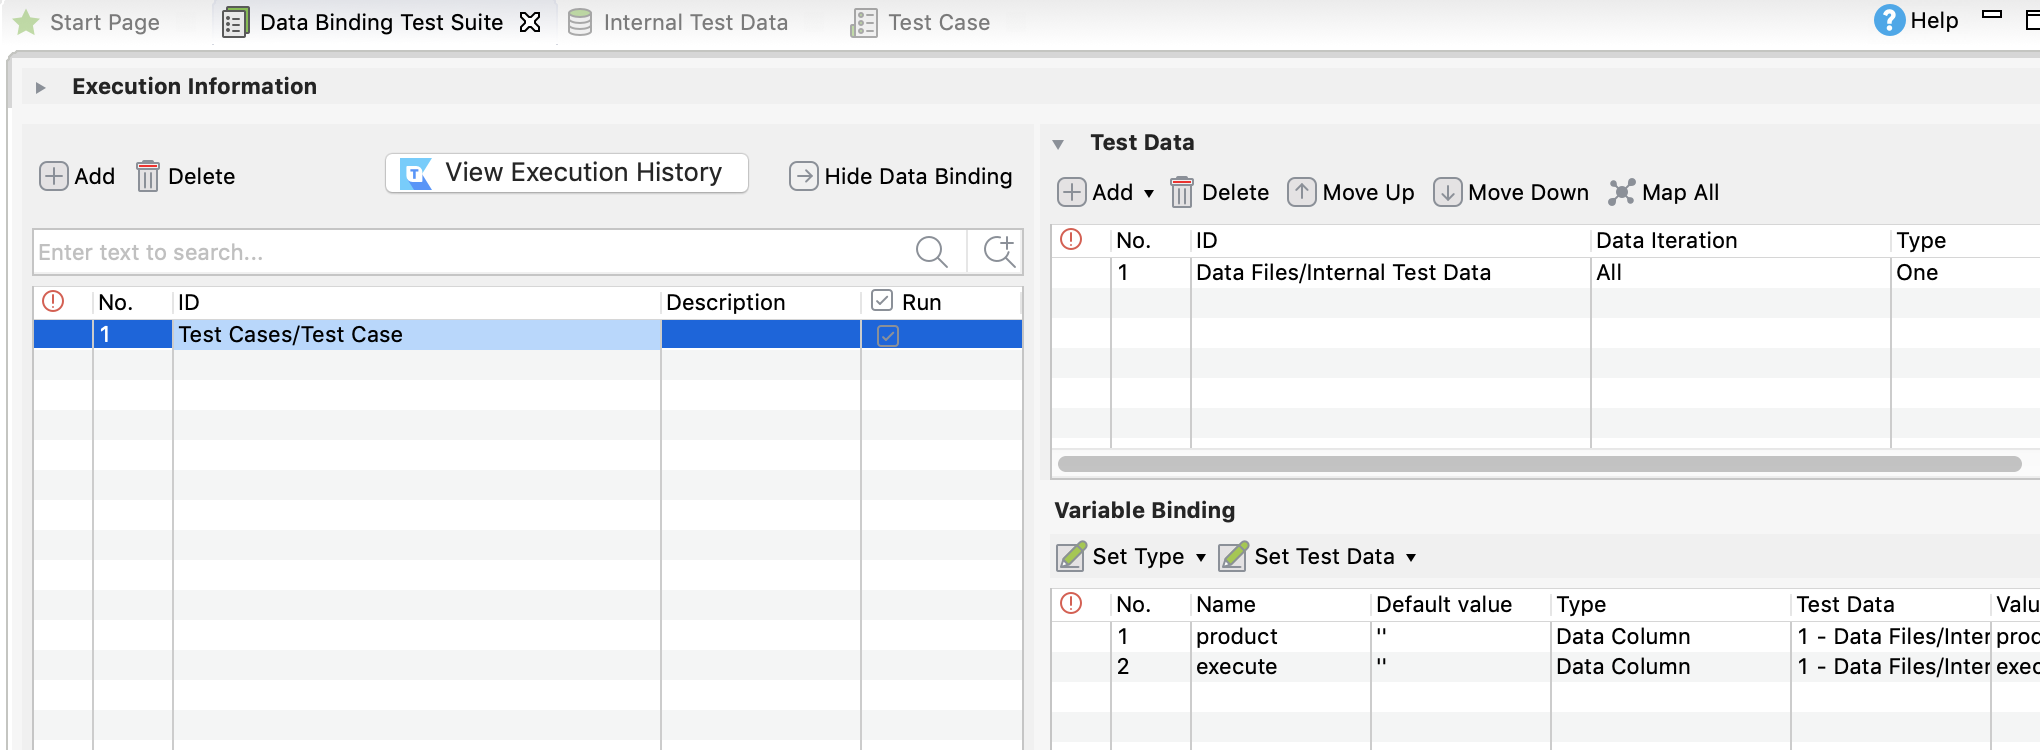
Task: Open View Execution History
Action: tap(567, 173)
